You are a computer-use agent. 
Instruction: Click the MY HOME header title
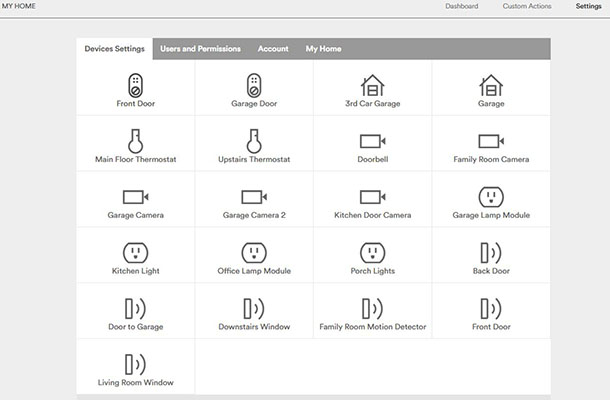19,6
